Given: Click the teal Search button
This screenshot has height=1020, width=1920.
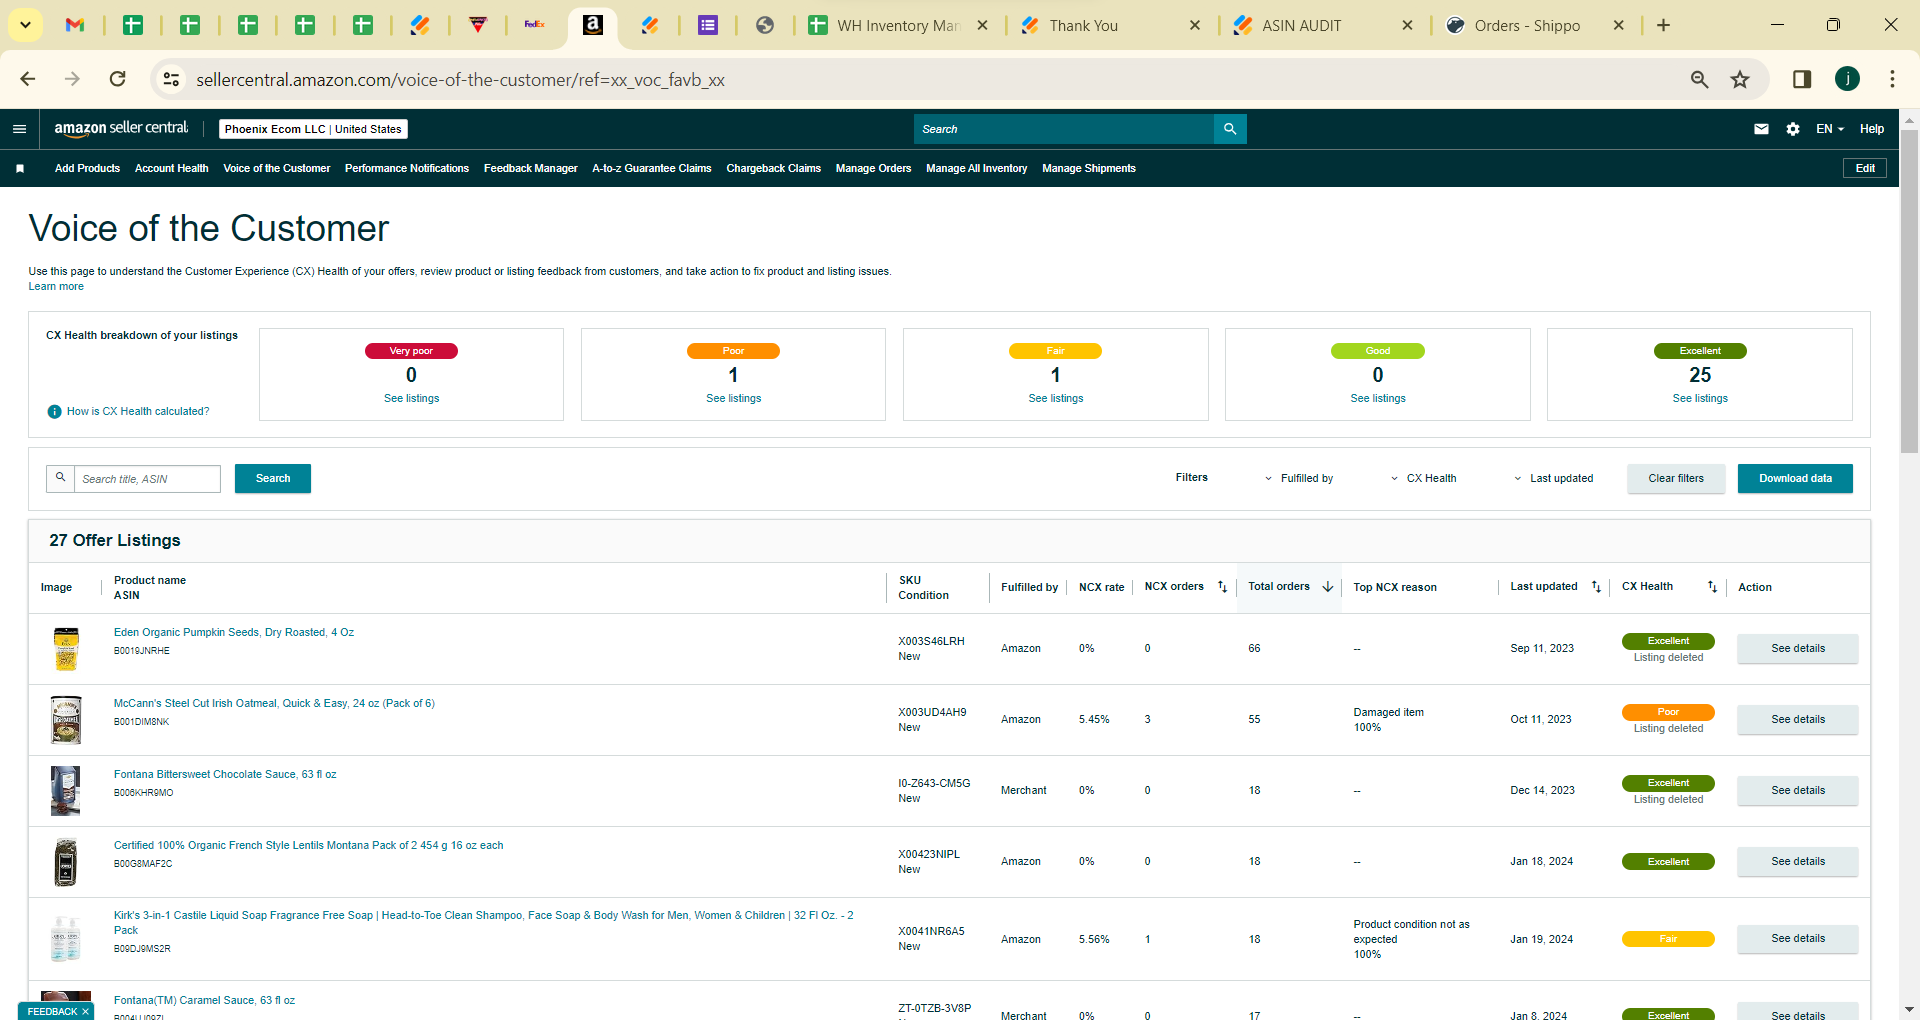Looking at the screenshot, I should click(x=273, y=478).
